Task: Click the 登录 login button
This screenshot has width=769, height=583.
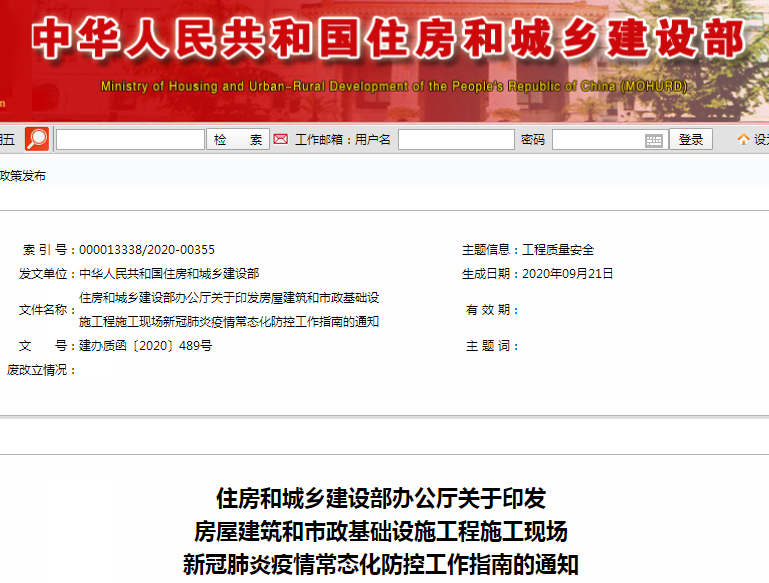Action: tap(691, 140)
